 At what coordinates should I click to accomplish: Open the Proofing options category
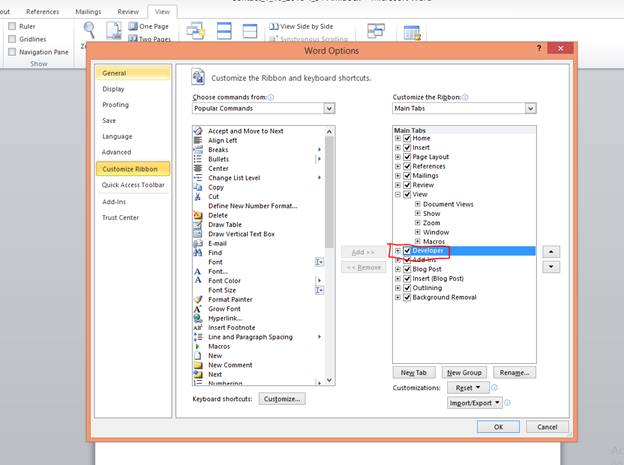(x=133, y=105)
